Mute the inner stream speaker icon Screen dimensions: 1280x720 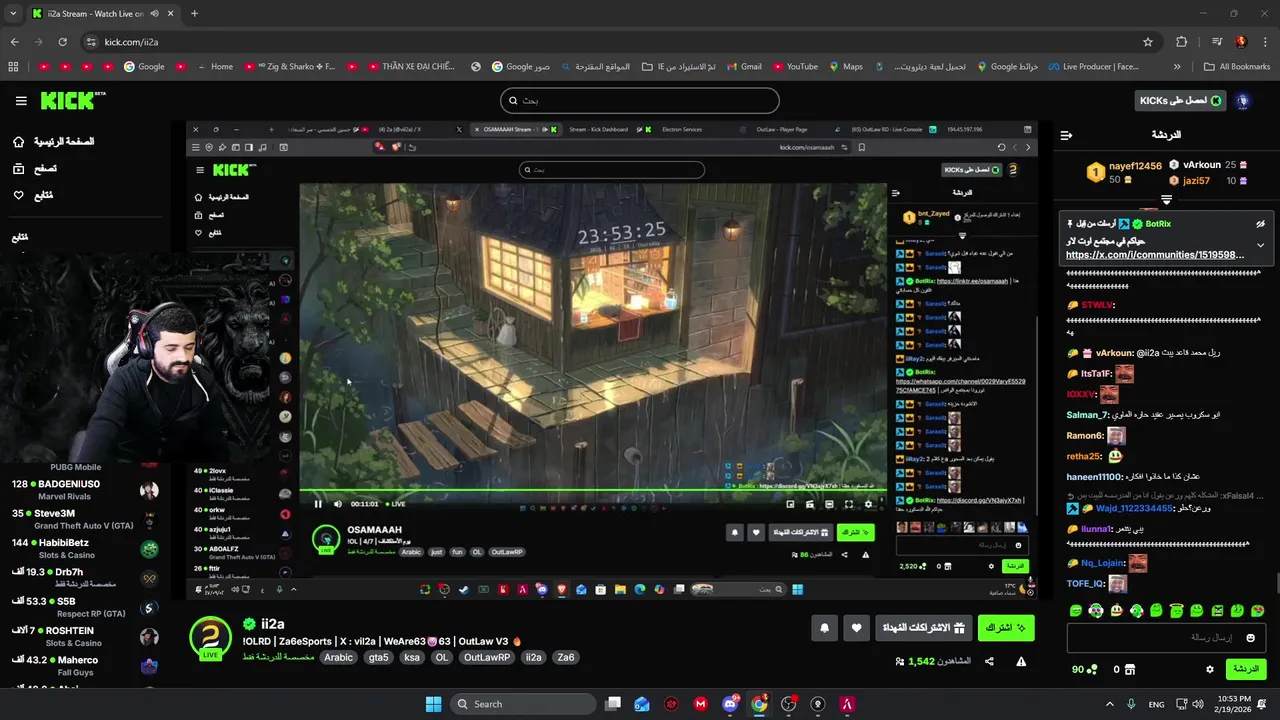(338, 504)
